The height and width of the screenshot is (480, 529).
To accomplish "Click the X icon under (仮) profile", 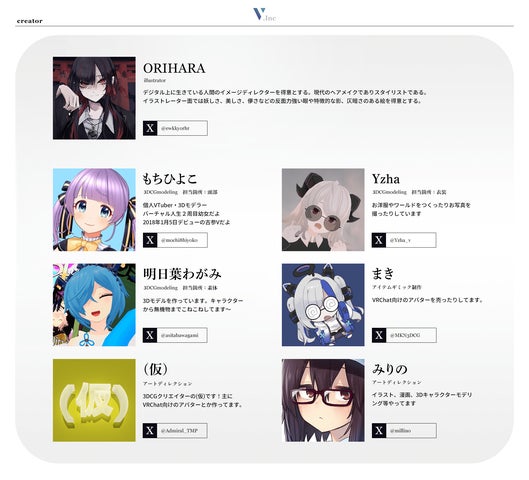I will coord(150,431).
